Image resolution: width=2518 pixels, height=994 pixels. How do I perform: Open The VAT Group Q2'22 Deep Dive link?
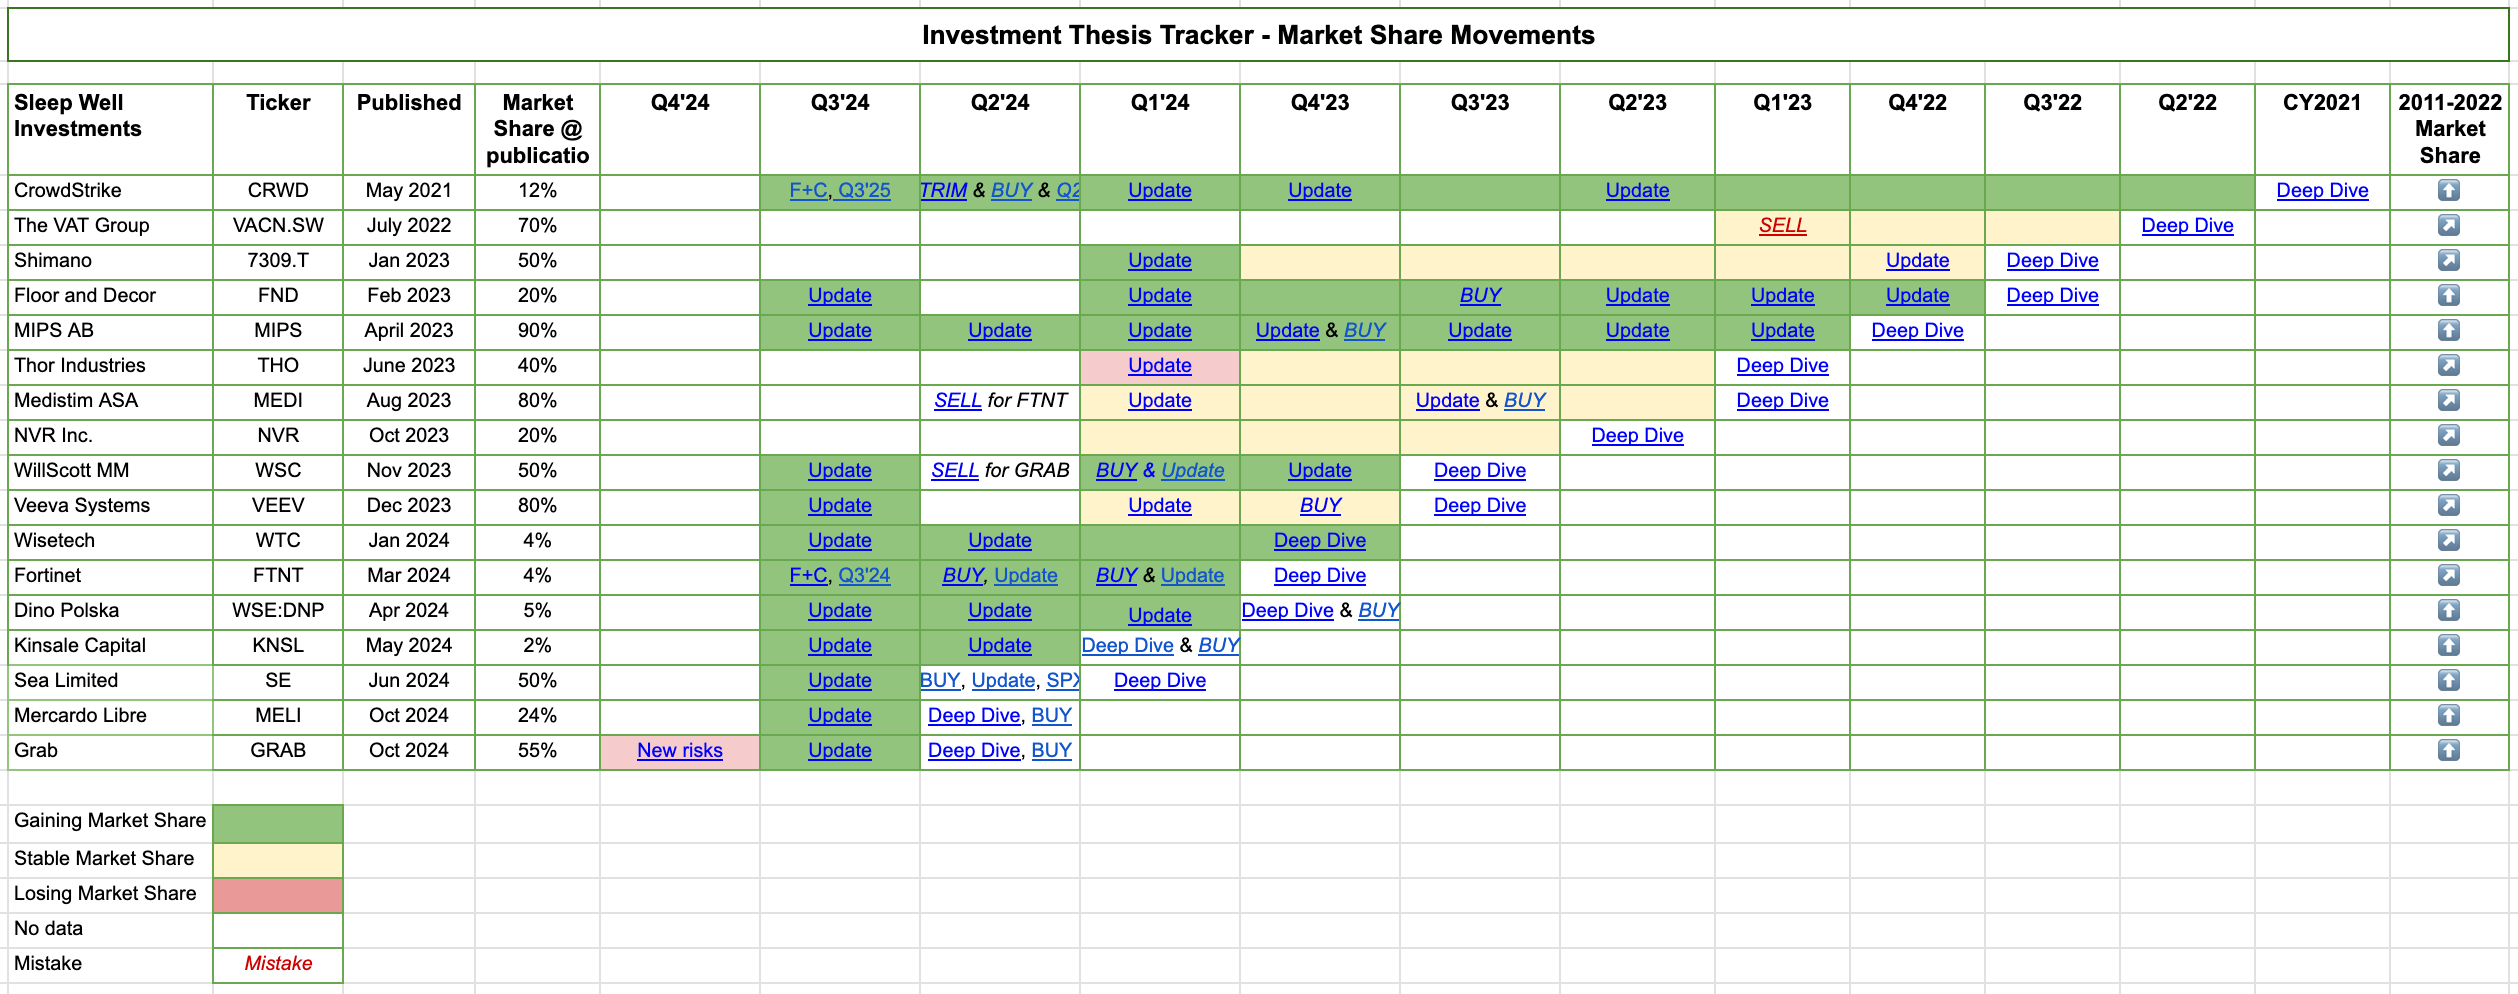2187,225
